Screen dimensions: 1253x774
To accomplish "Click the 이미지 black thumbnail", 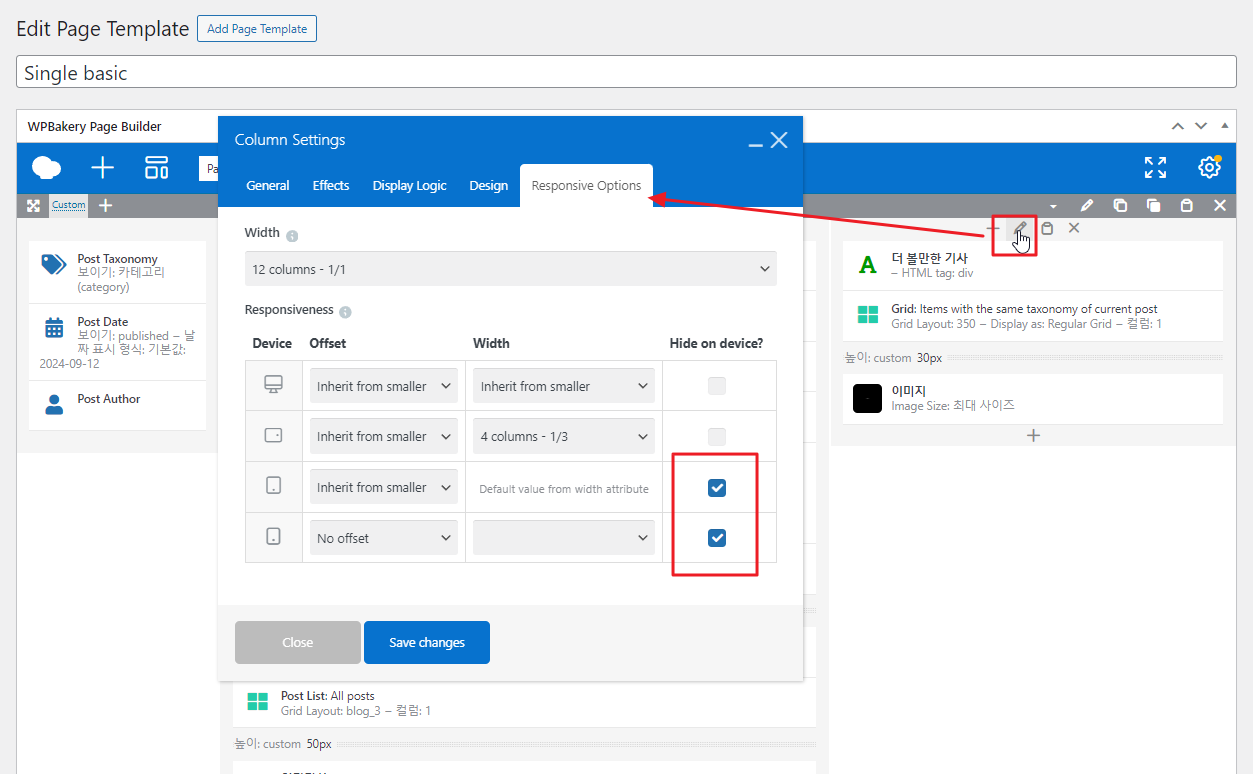I will (x=867, y=398).
